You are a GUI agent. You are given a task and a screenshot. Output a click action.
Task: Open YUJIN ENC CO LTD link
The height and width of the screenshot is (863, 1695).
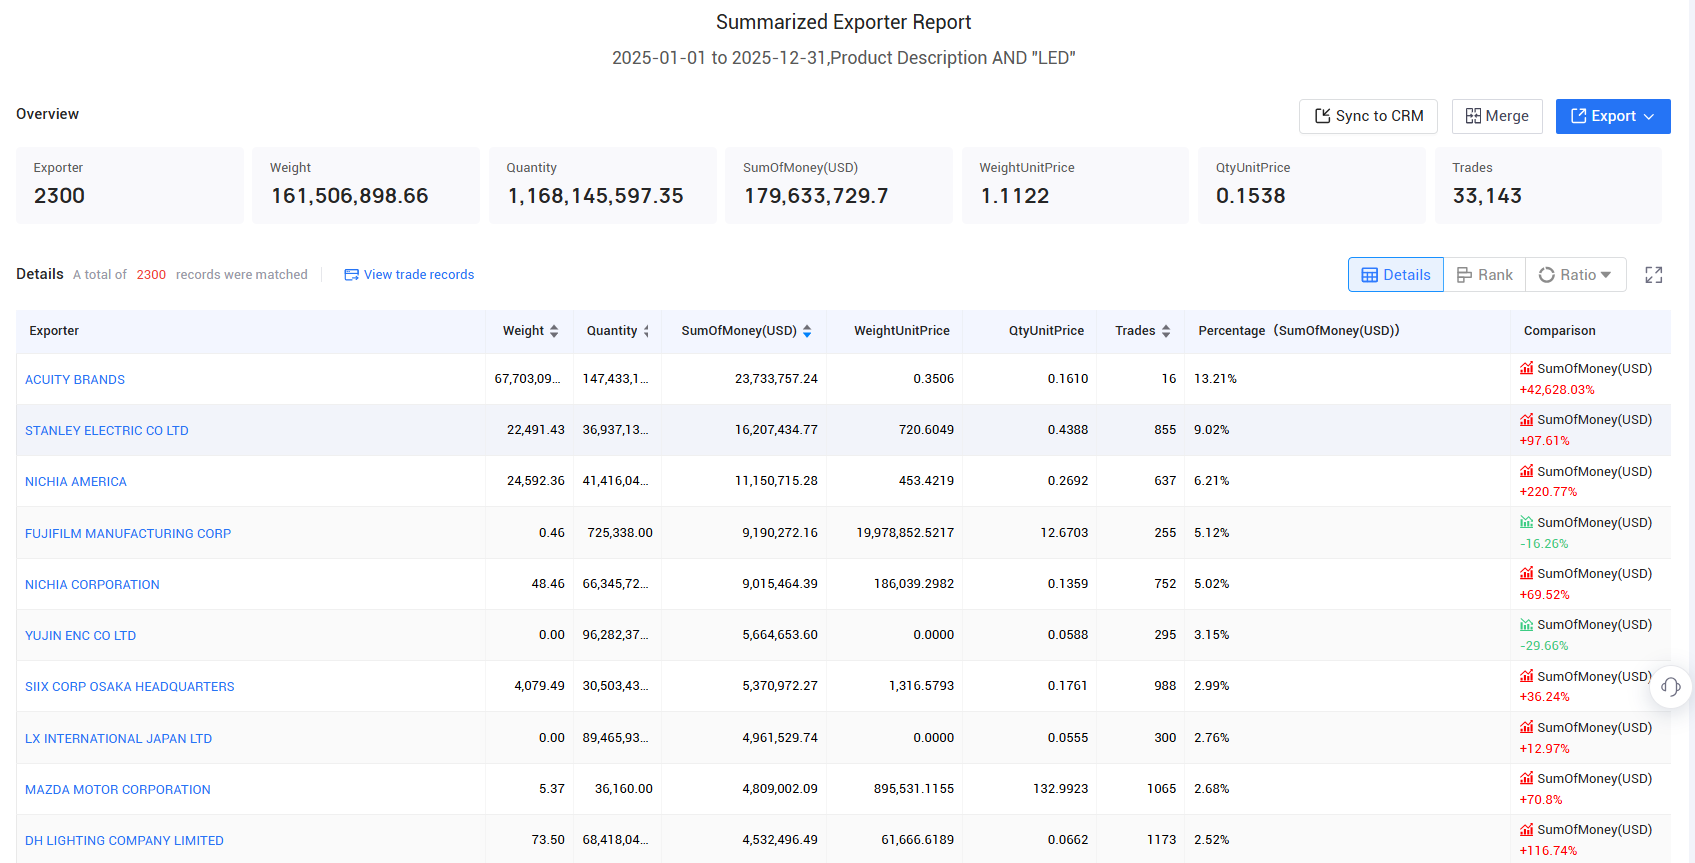[x=80, y=636]
